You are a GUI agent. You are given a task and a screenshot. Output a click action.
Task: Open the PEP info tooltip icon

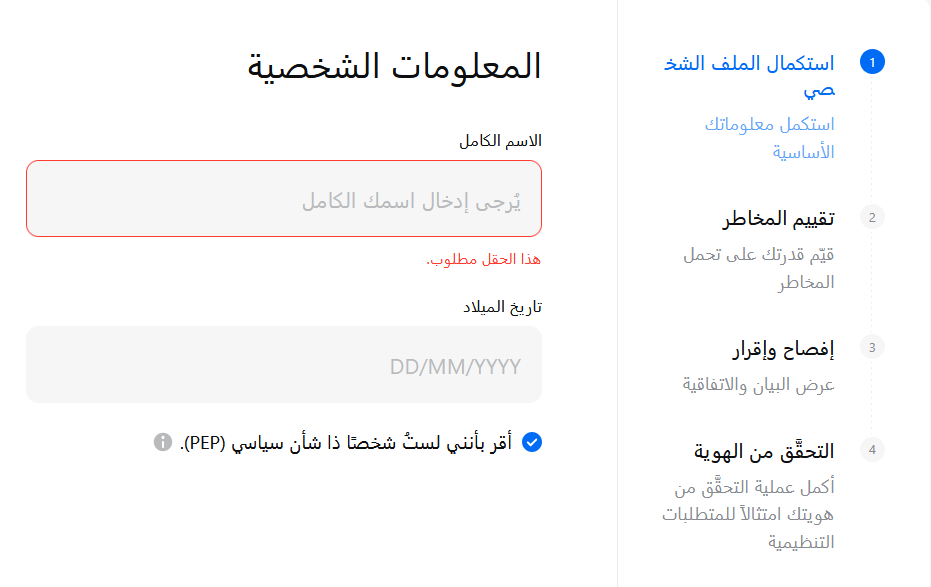click(x=163, y=442)
